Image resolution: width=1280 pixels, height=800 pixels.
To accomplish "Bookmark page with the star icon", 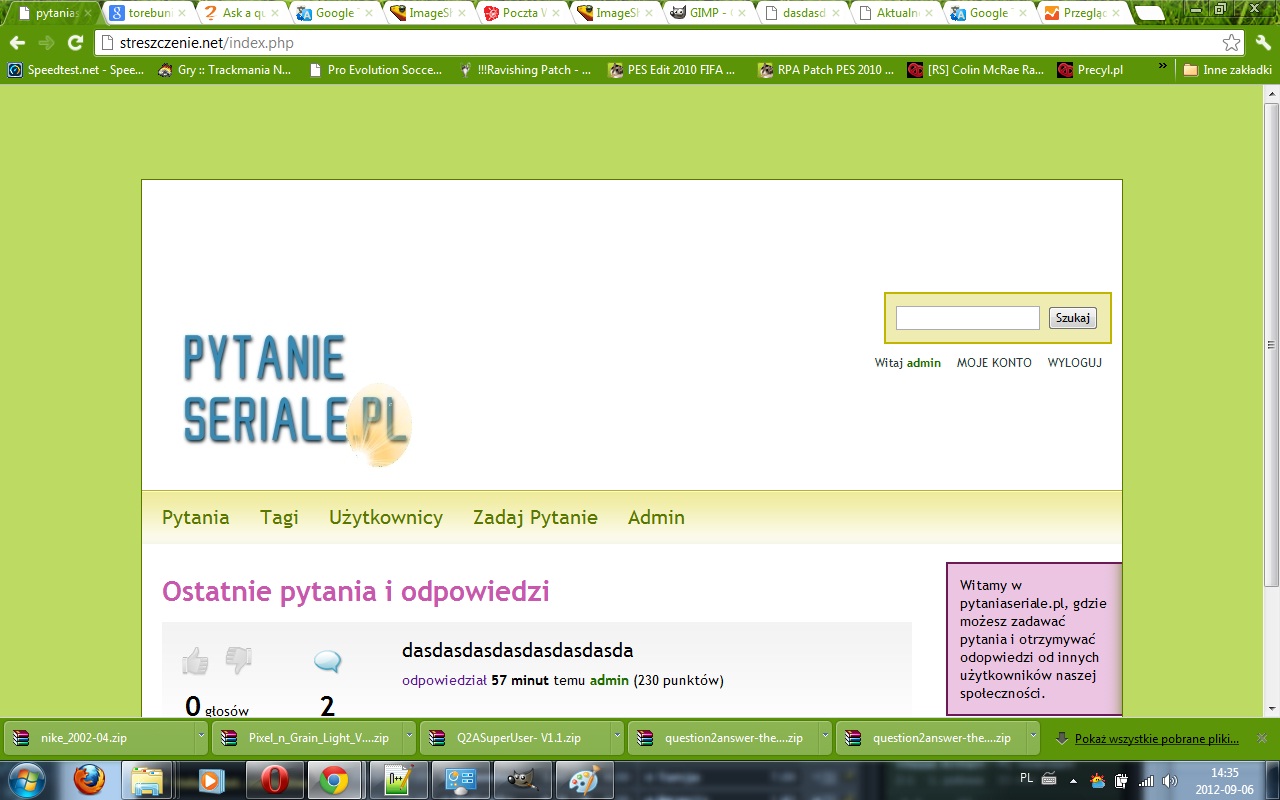I will coord(1231,43).
